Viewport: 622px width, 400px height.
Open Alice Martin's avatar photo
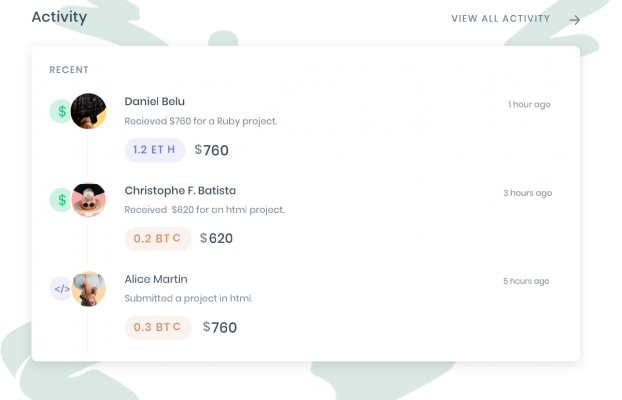(88, 288)
